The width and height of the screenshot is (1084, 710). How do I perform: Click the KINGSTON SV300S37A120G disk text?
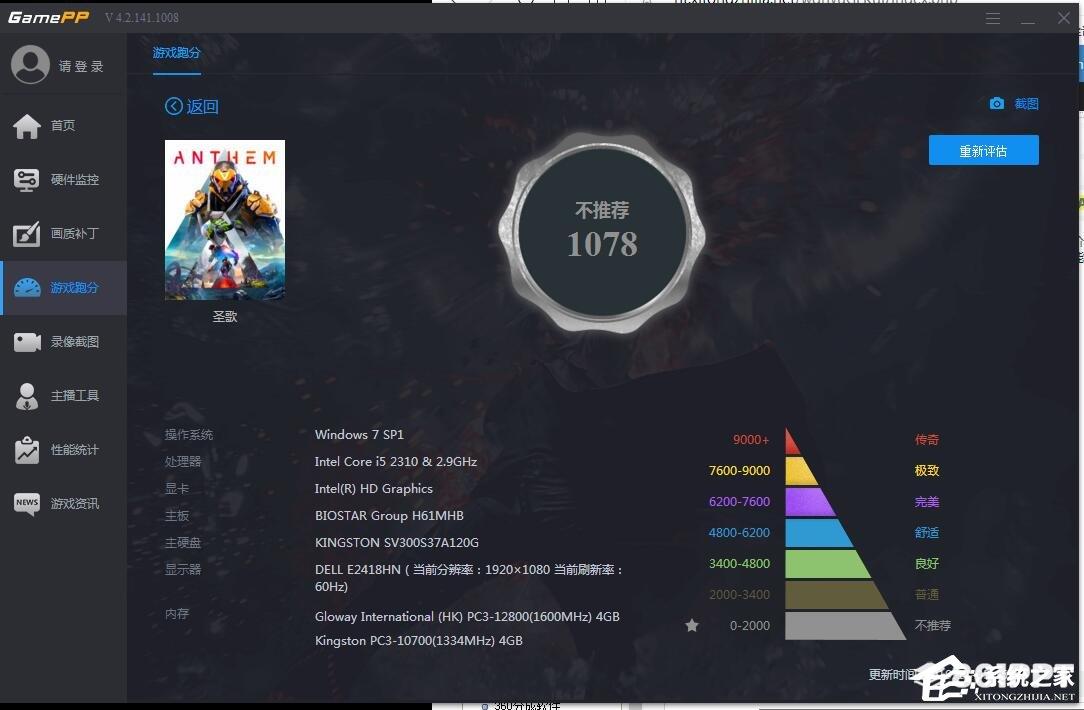397,543
